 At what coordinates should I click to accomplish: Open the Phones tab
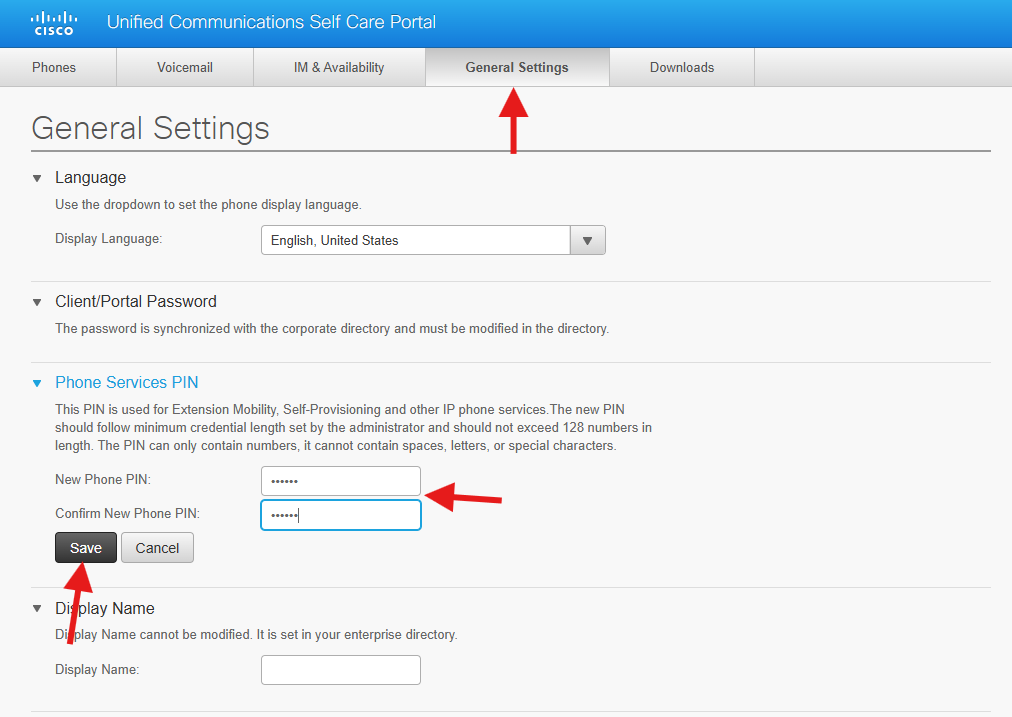pyautogui.click(x=54, y=67)
